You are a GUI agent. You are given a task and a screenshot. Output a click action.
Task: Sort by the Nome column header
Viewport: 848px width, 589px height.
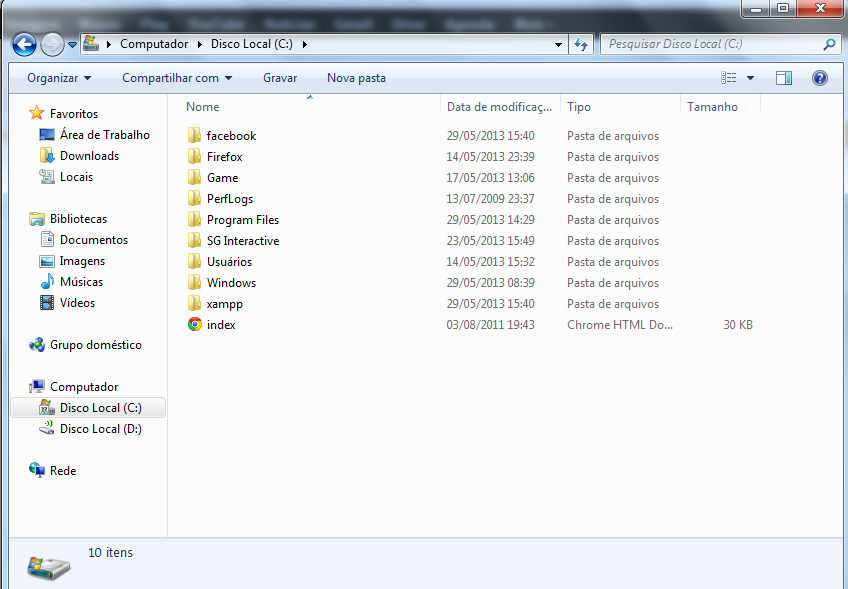pyautogui.click(x=202, y=107)
